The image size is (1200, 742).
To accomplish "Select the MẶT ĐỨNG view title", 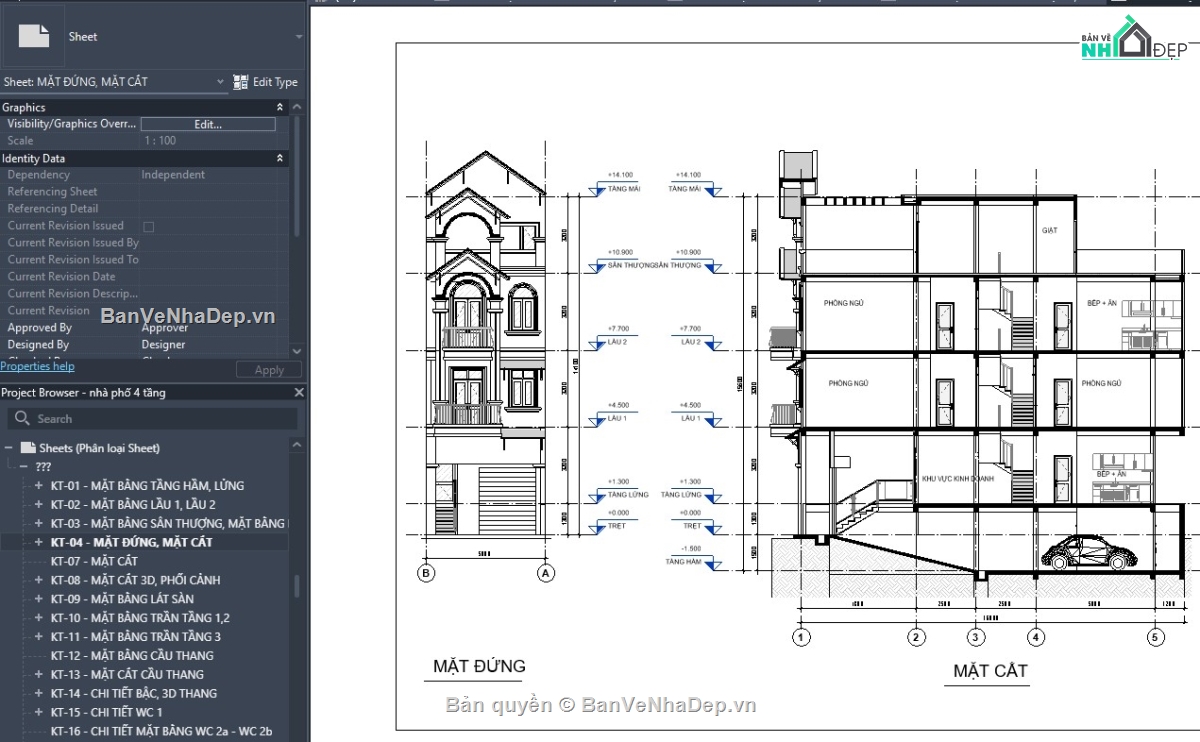I will pyautogui.click(x=479, y=666).
